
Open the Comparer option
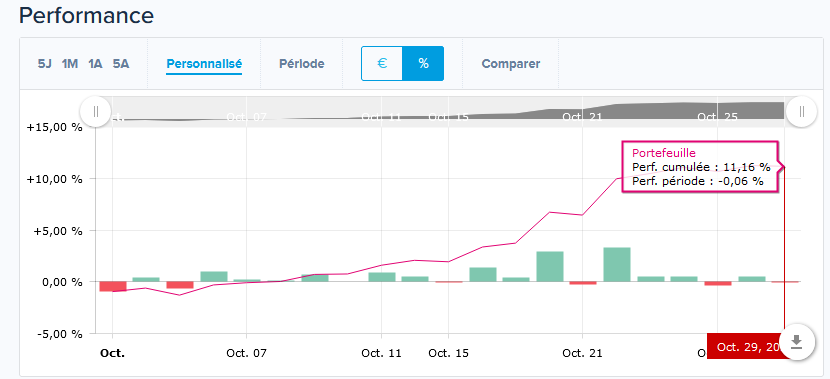click(511, 64)
